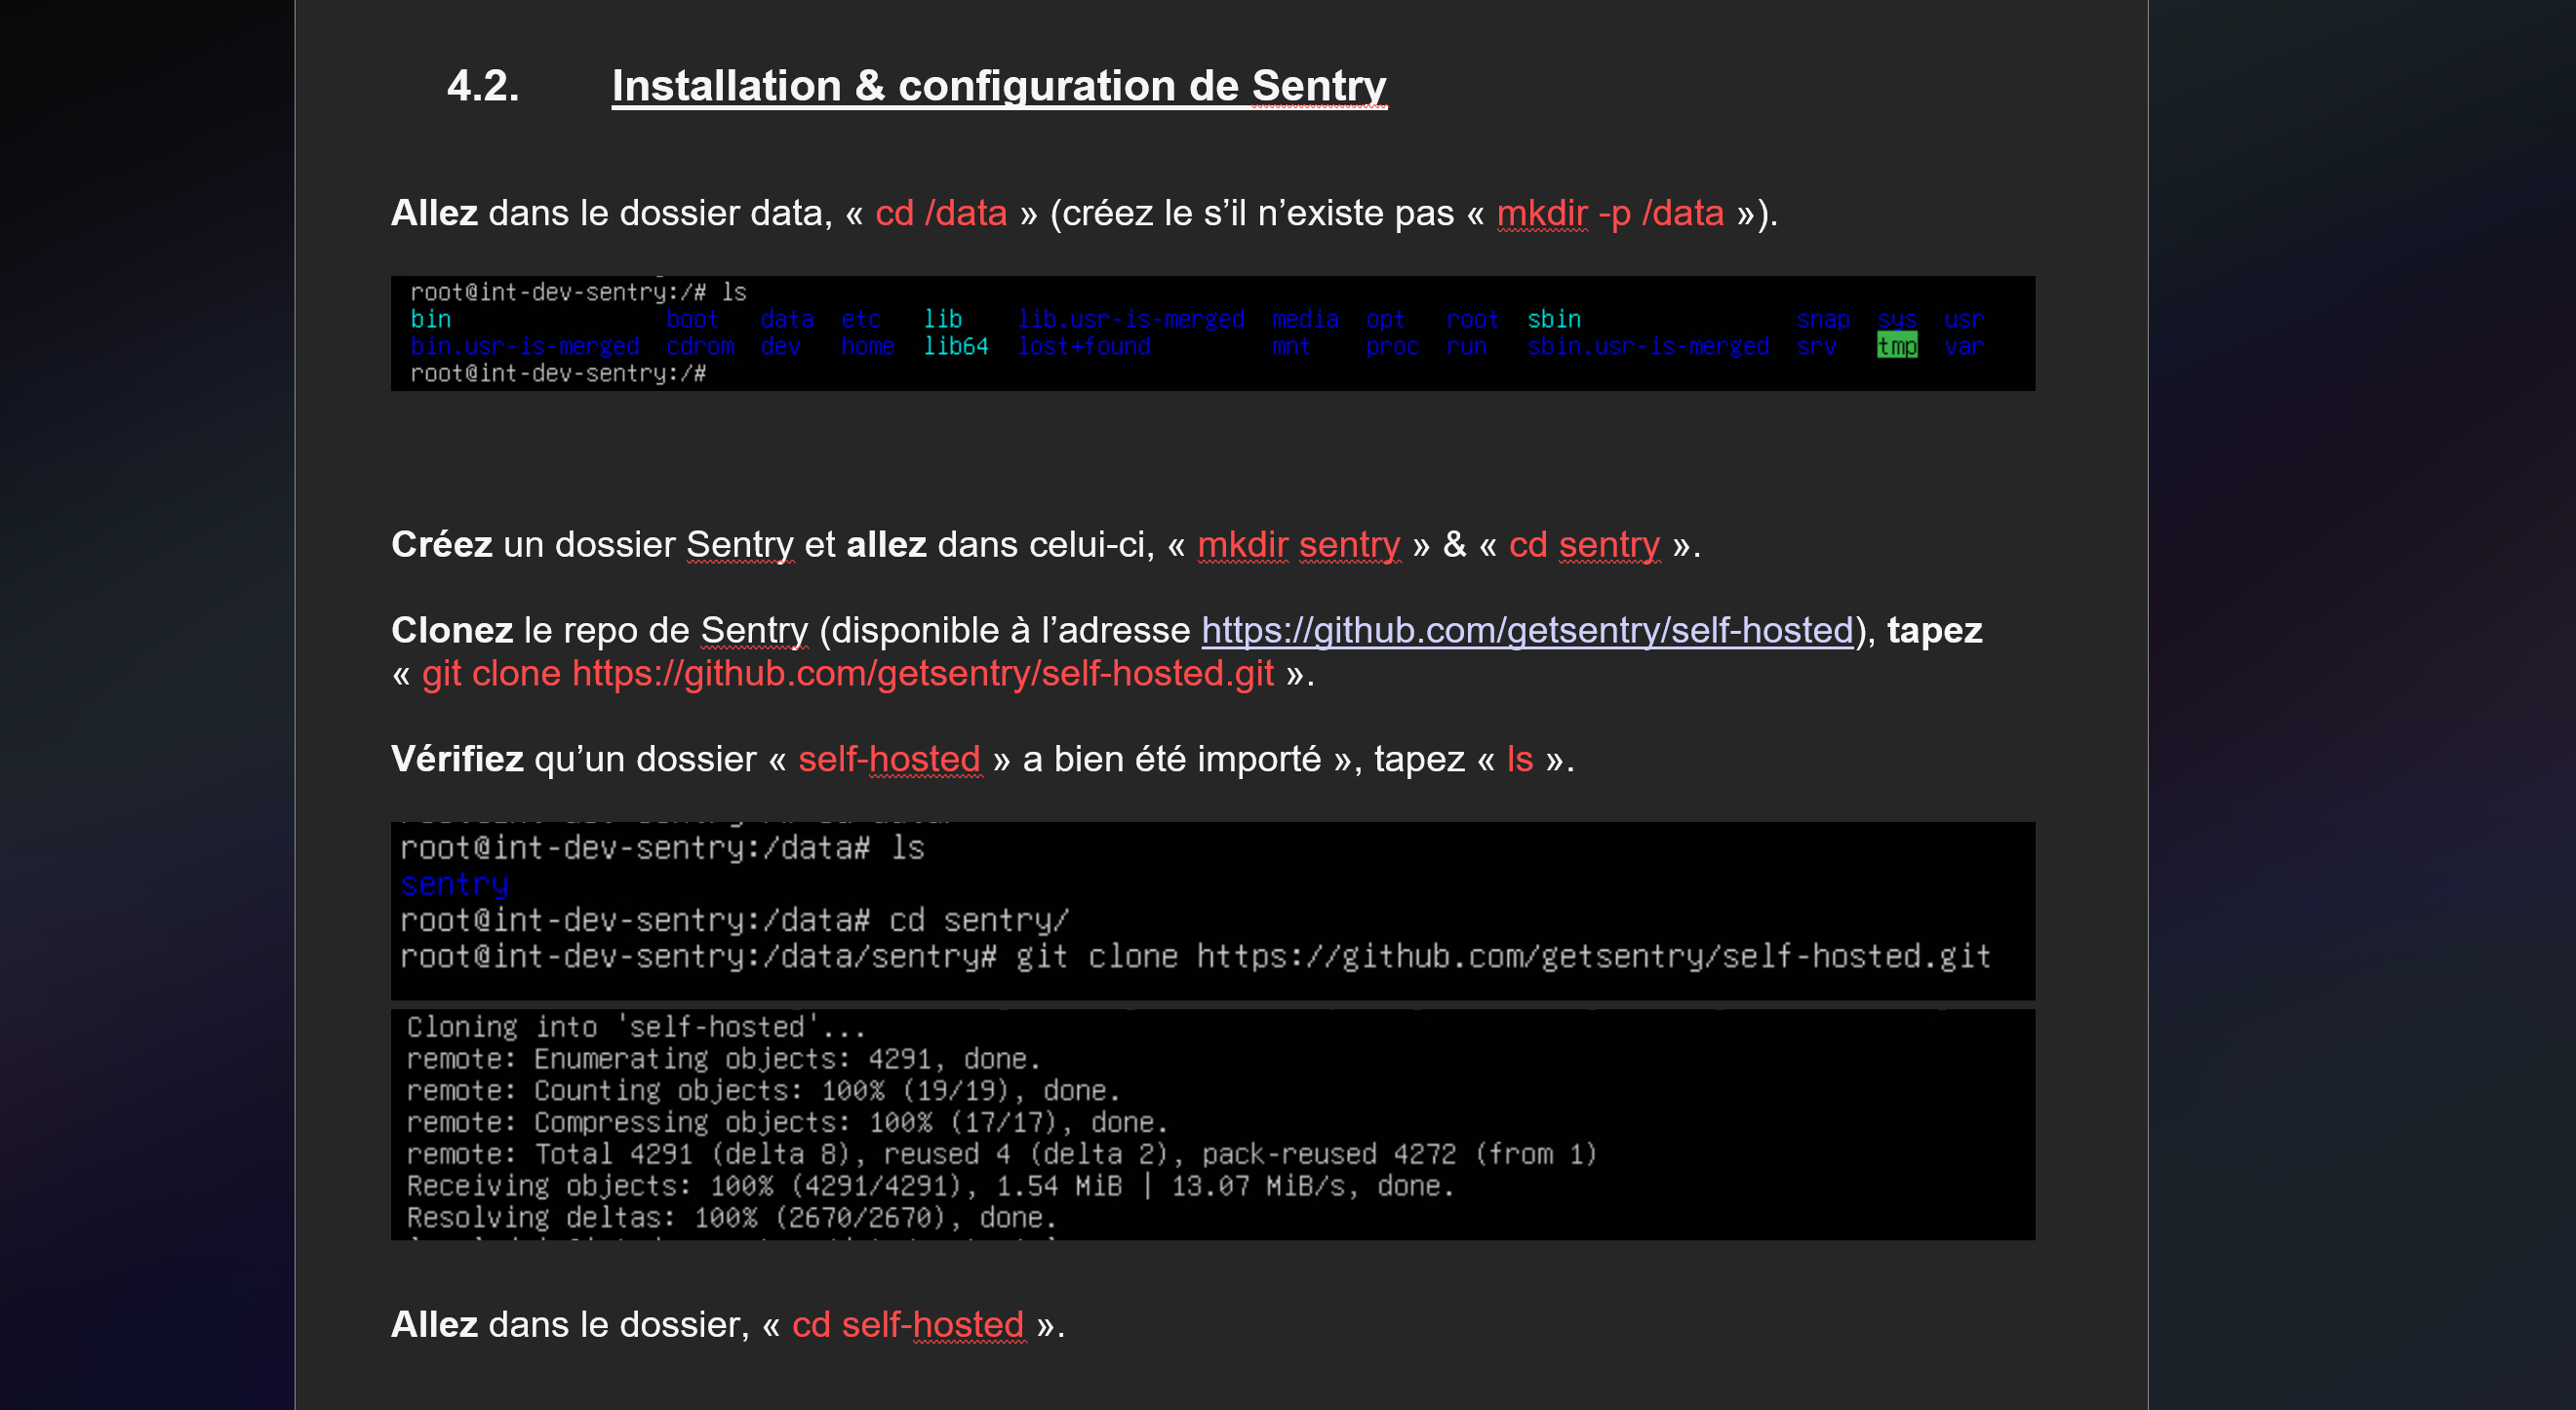Select the root directory ls terminal screenshot
2576x1410 pixels.
[x=1211, y=333]
